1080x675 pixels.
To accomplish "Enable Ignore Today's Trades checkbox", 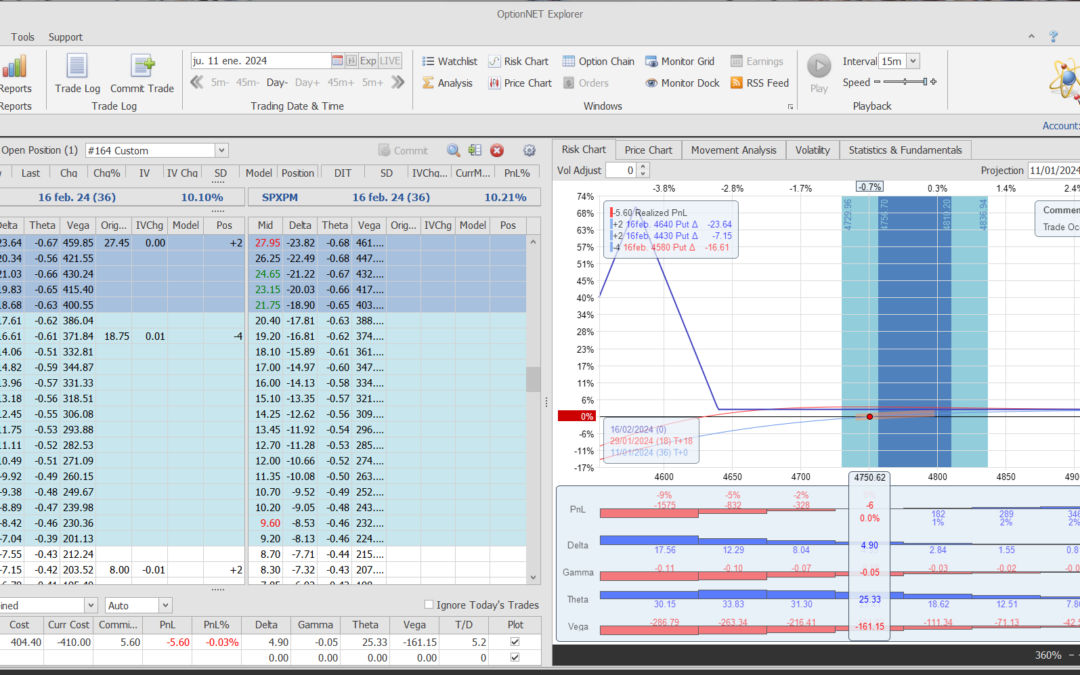I will click(429, 605).
